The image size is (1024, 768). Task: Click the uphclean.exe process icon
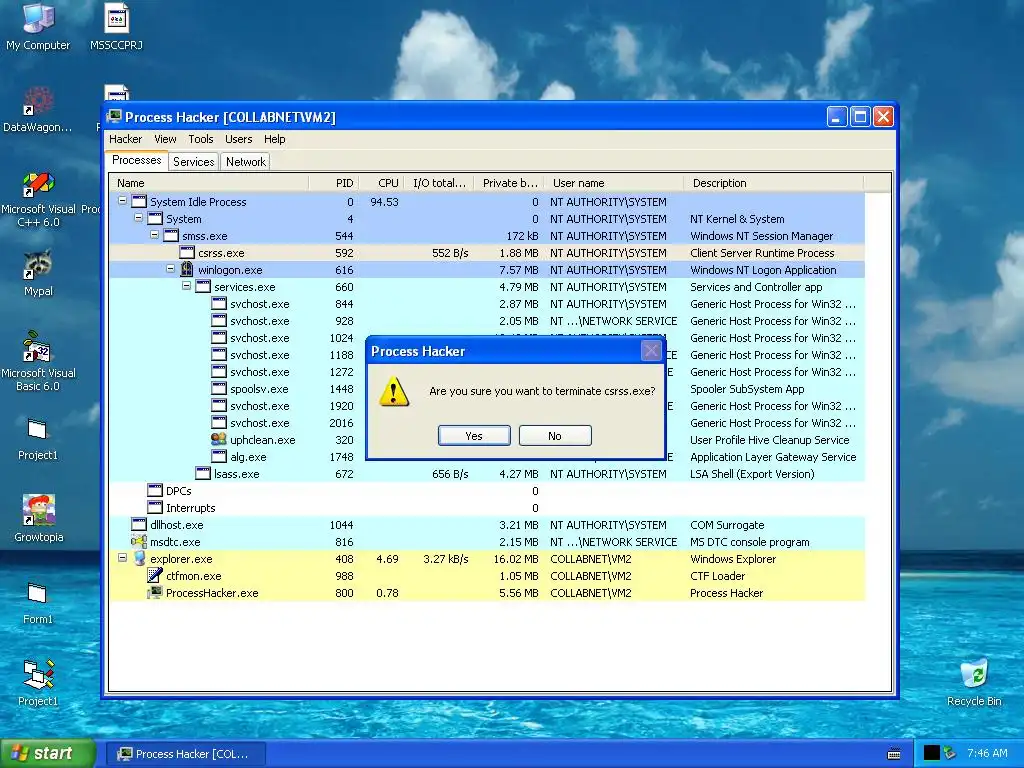[x=219, y=440]
